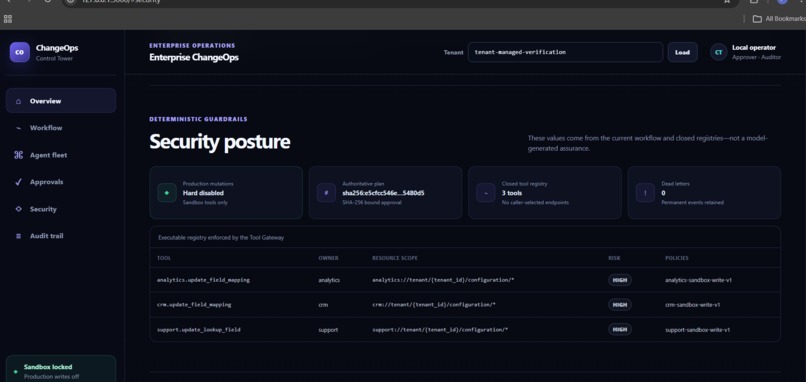This screenshot has height=382, width=806.
Task: Click the Audit trail list icon
Action: 19,236
